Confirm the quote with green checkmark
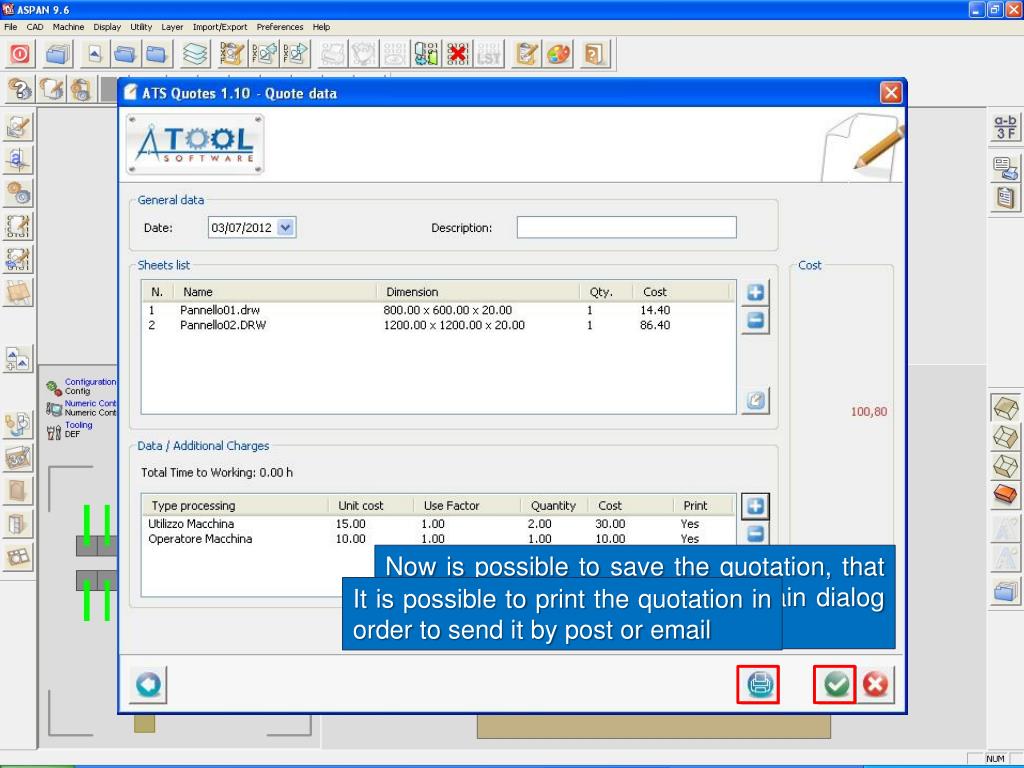Screen dimensions: 1024x768 coord(835,684)
